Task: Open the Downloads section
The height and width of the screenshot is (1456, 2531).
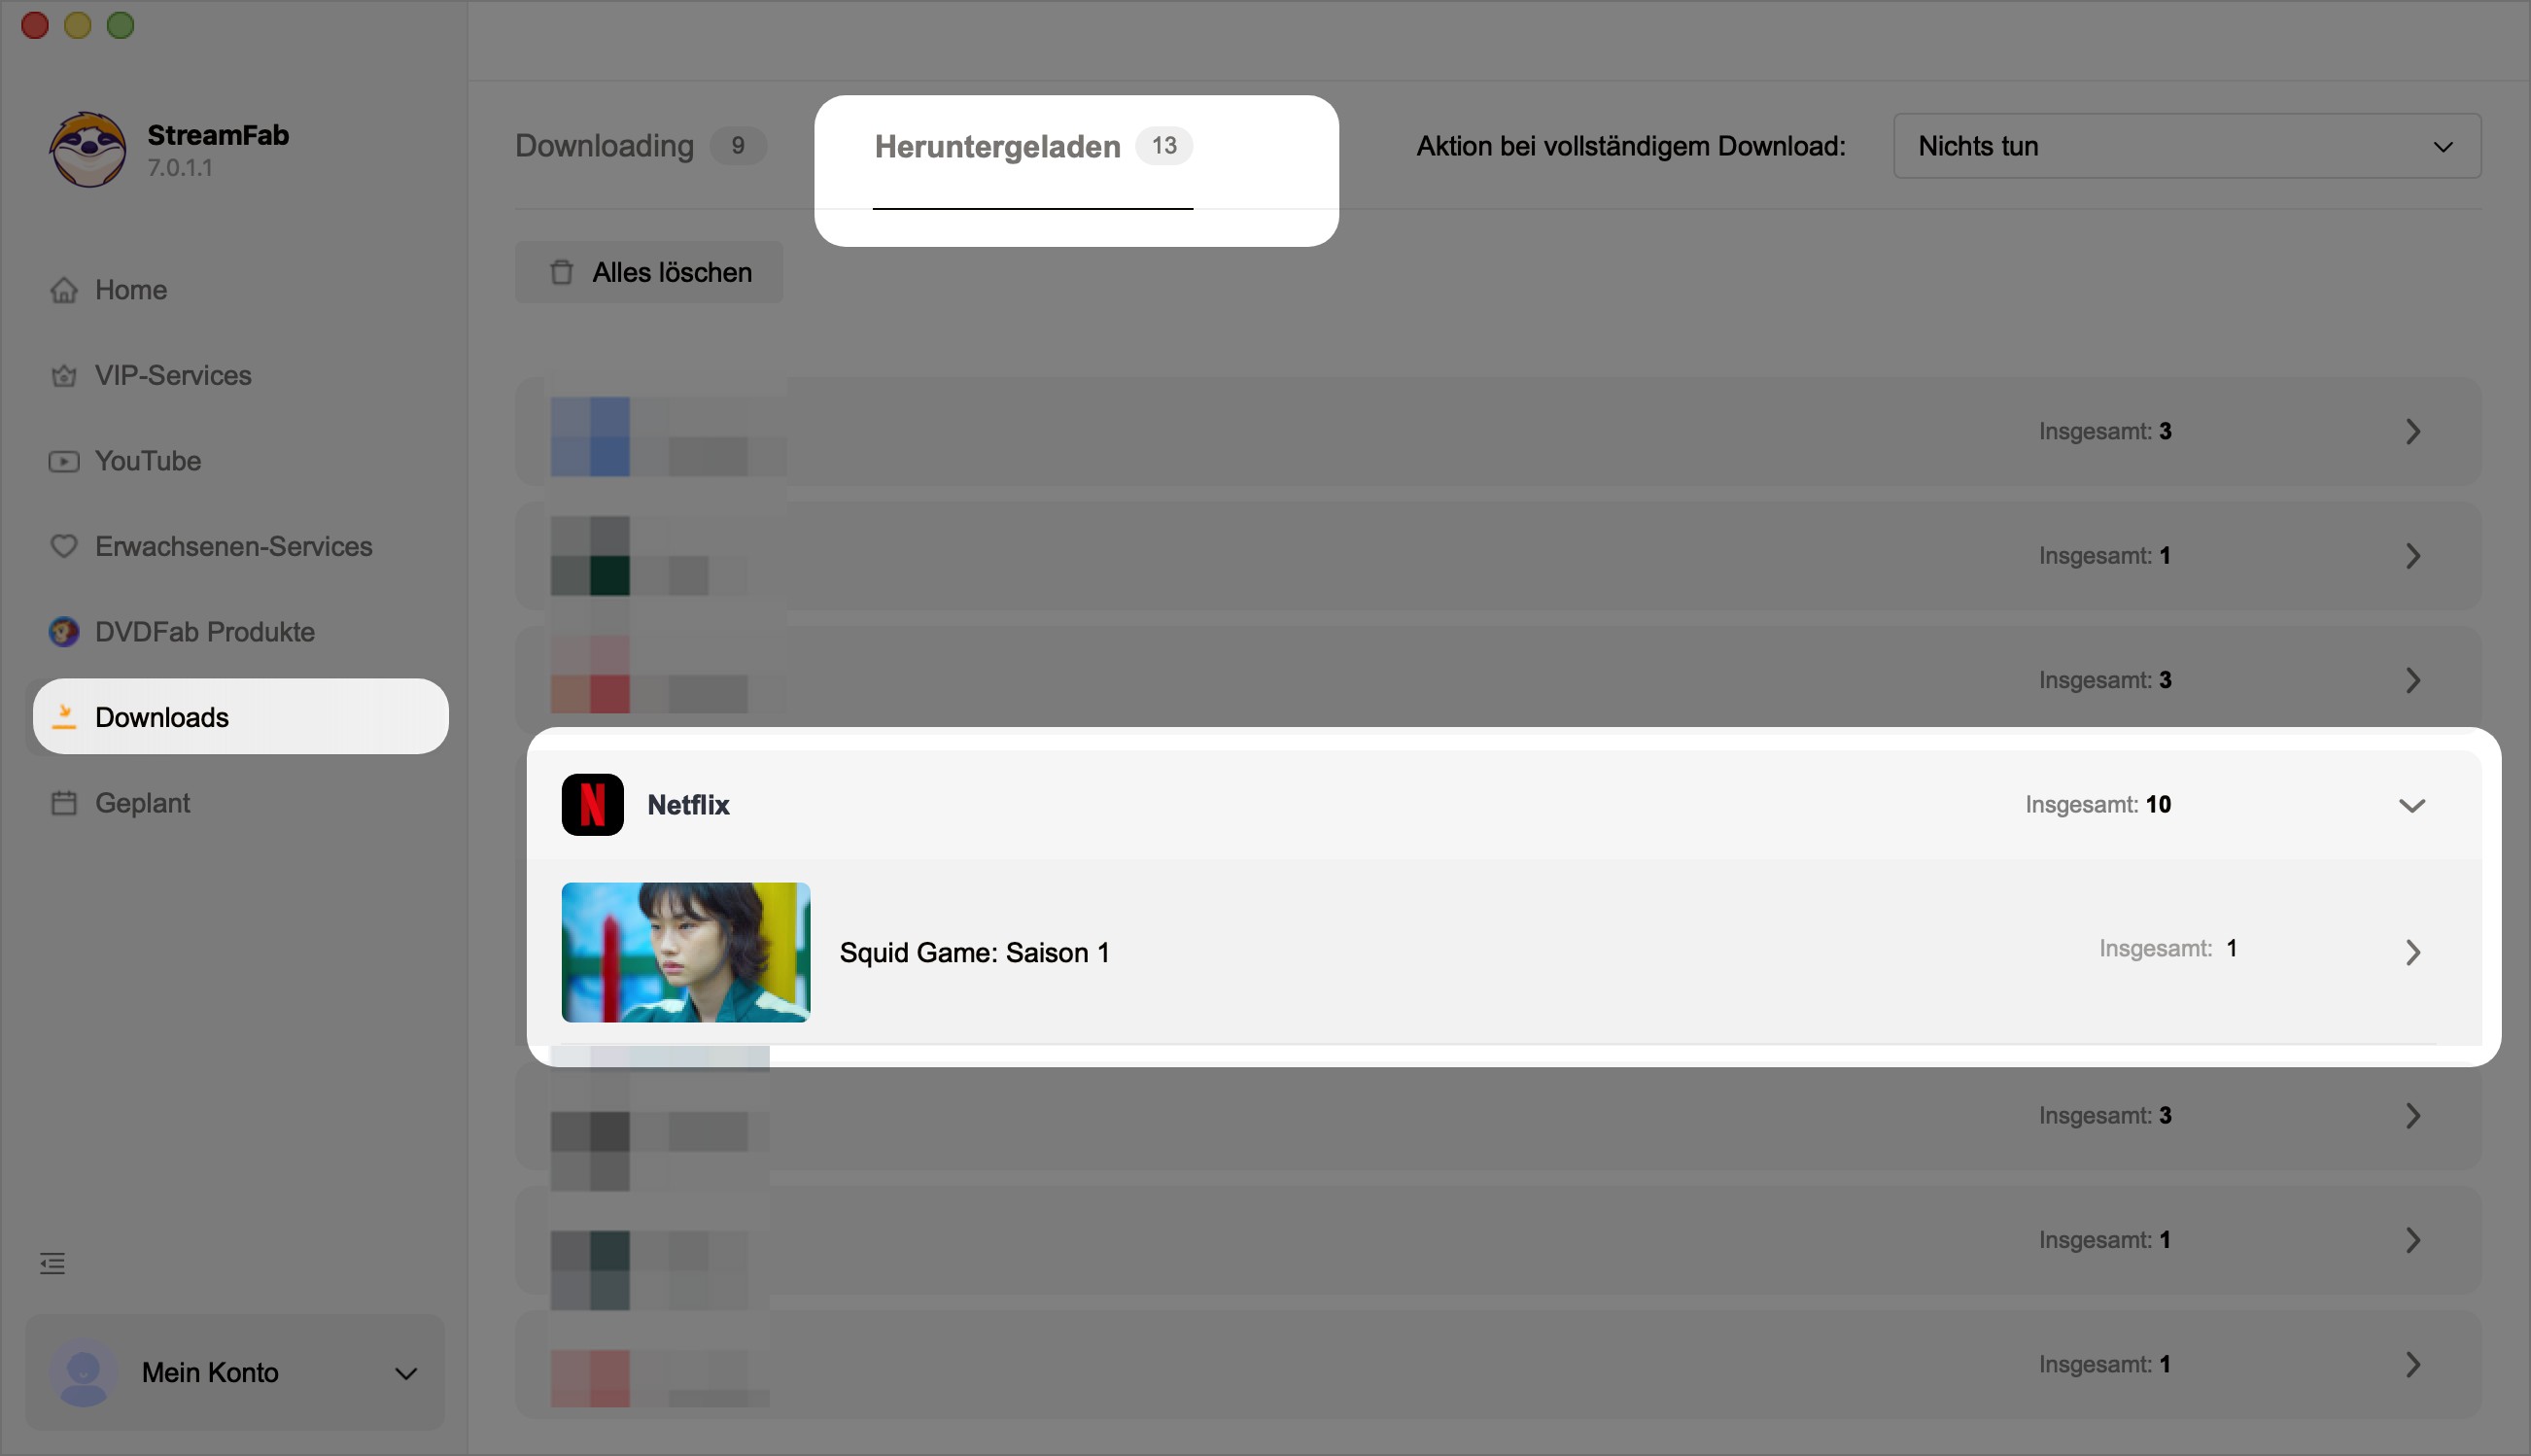Action: coord(161,716)
